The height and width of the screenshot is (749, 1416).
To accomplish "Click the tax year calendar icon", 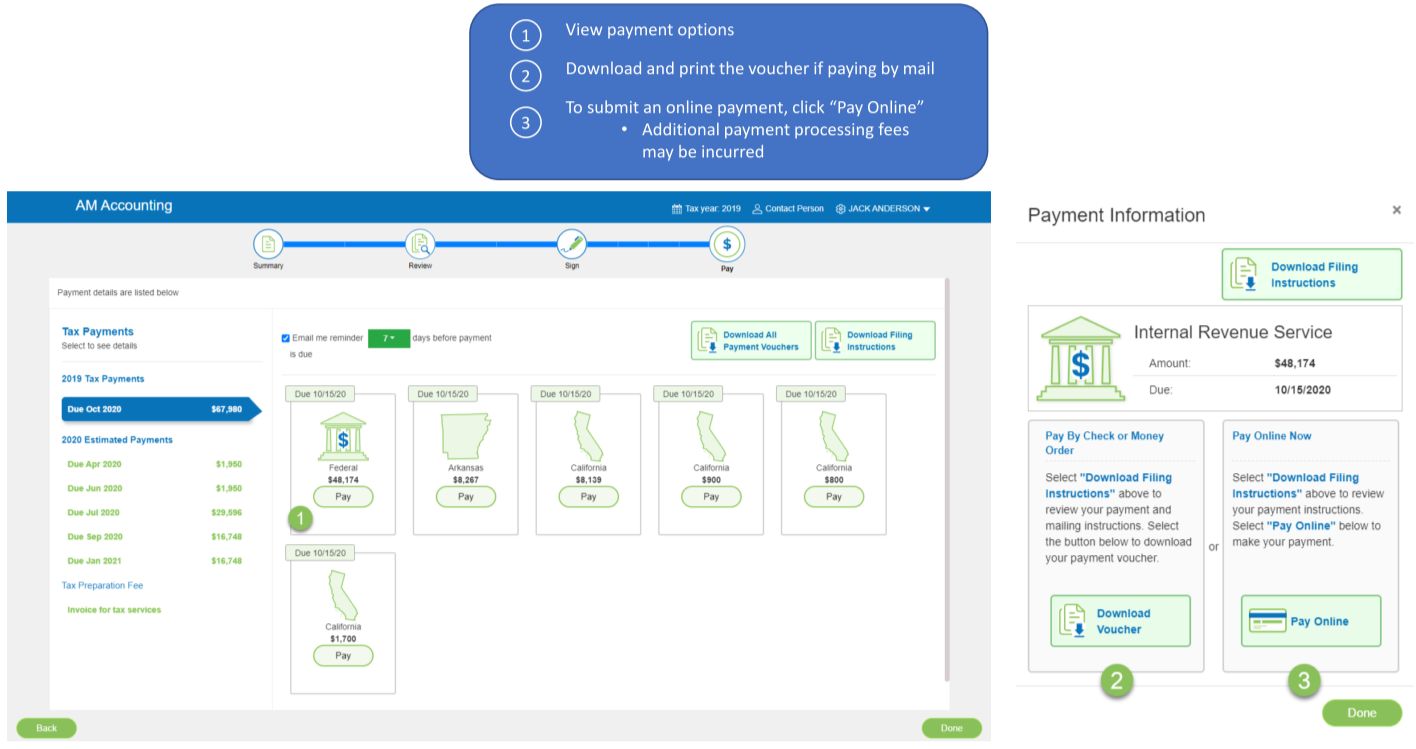I will pyautogui.click(x=677, y=209).
